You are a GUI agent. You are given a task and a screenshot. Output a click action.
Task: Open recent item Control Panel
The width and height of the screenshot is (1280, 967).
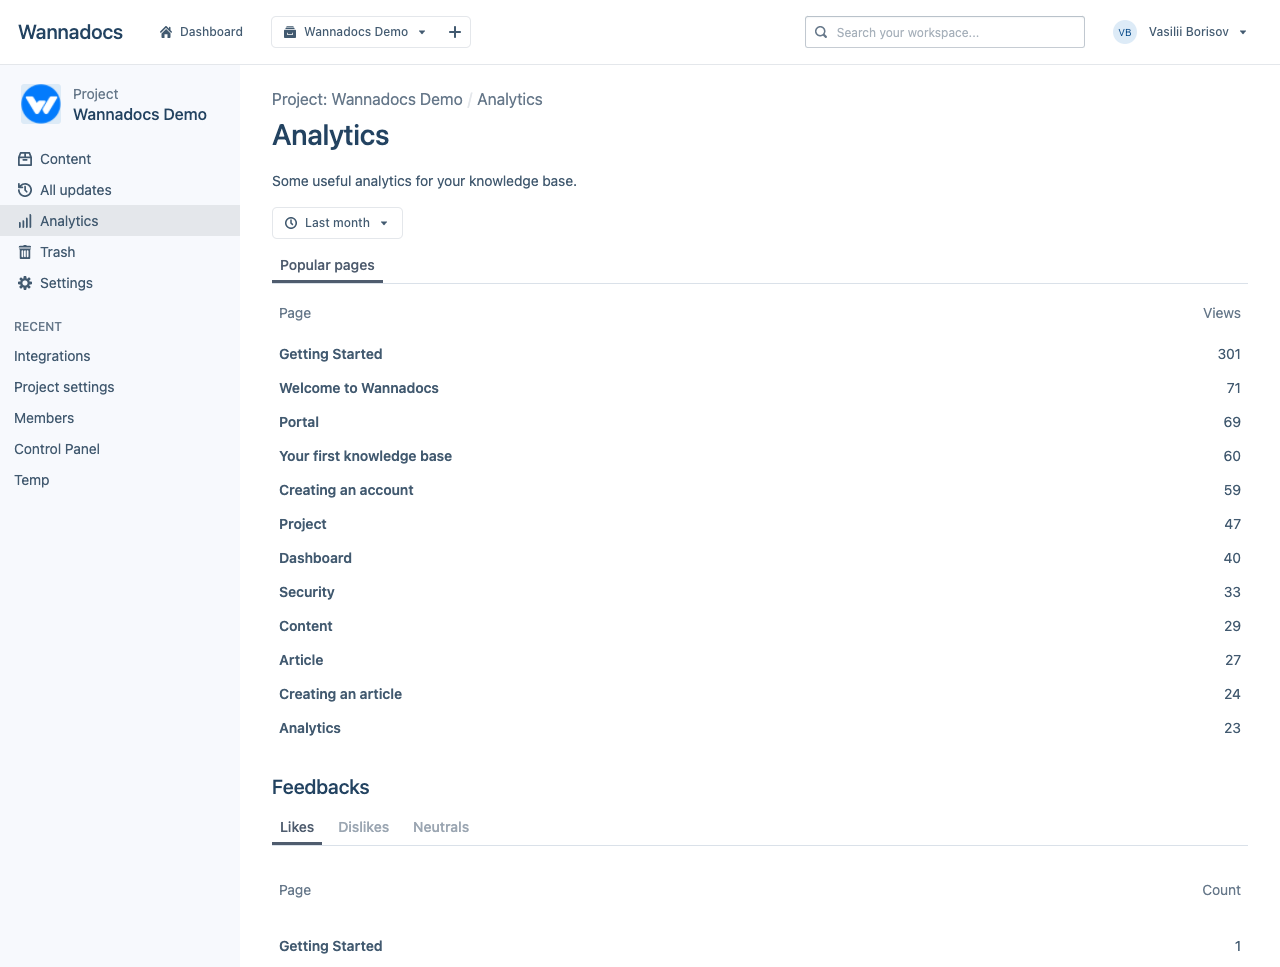tap(57, 449)
